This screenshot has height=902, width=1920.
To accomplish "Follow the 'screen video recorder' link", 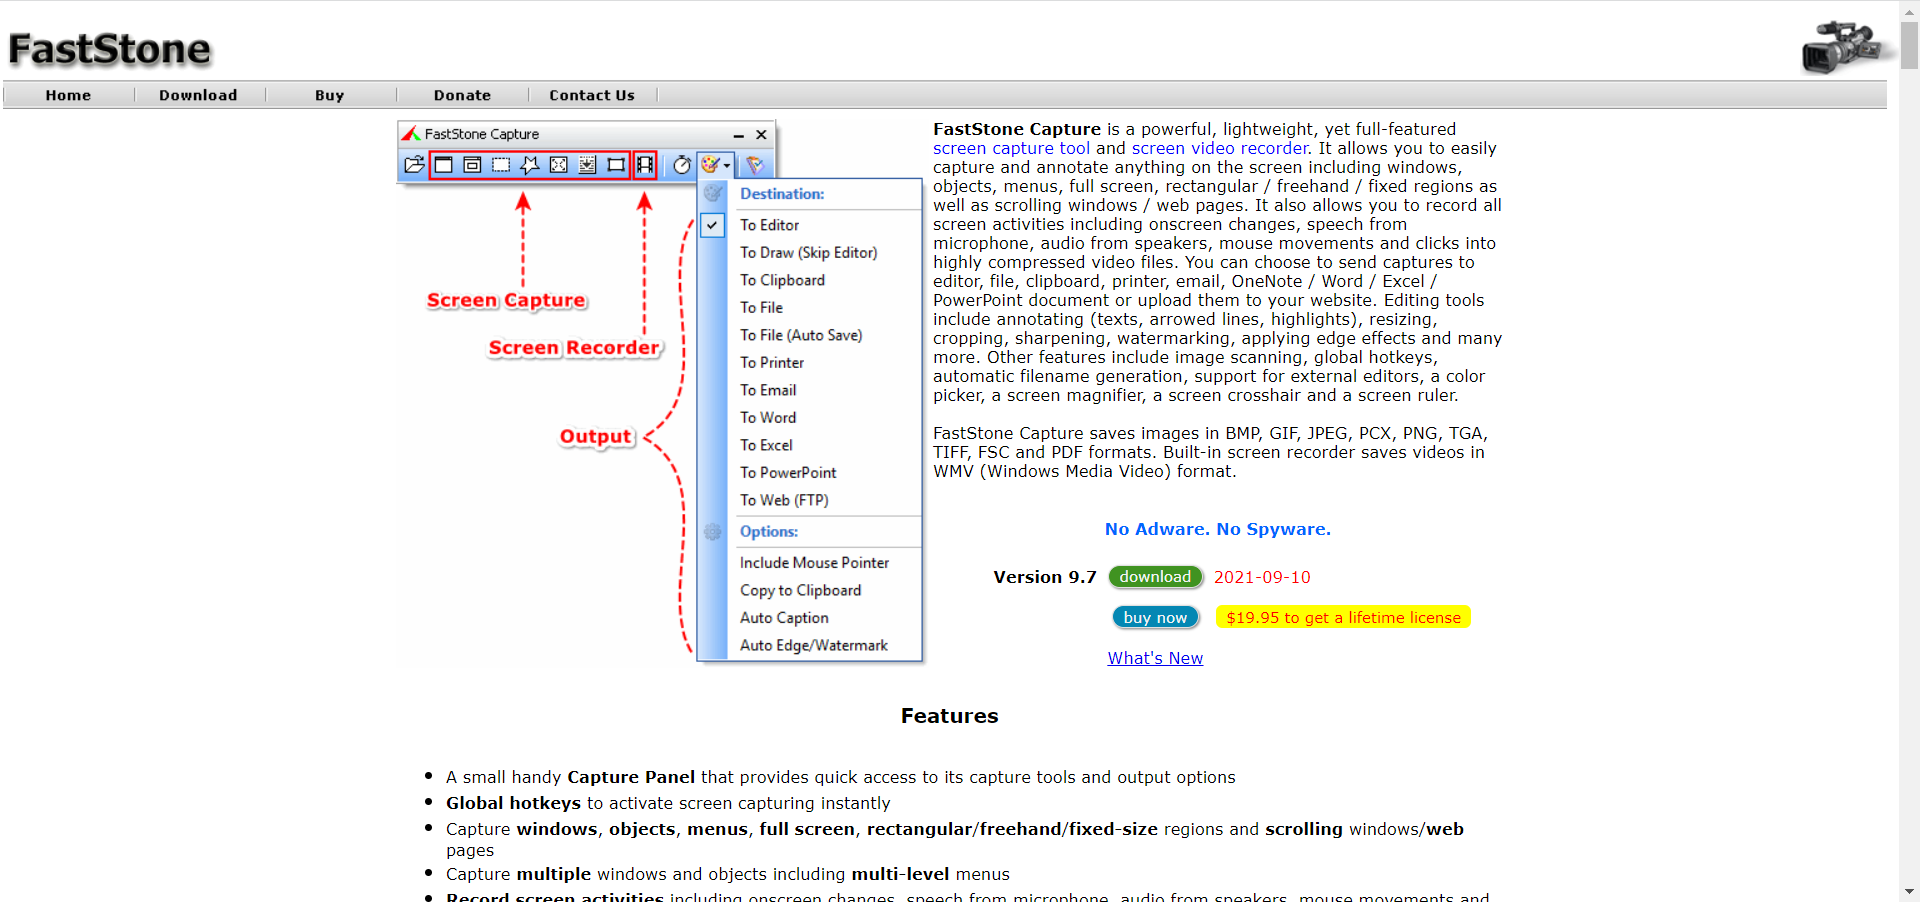I will click(1219, 148).
